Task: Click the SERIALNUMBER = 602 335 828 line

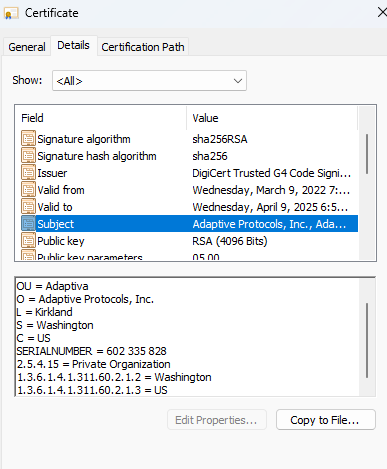Action: tap(91, 351)
